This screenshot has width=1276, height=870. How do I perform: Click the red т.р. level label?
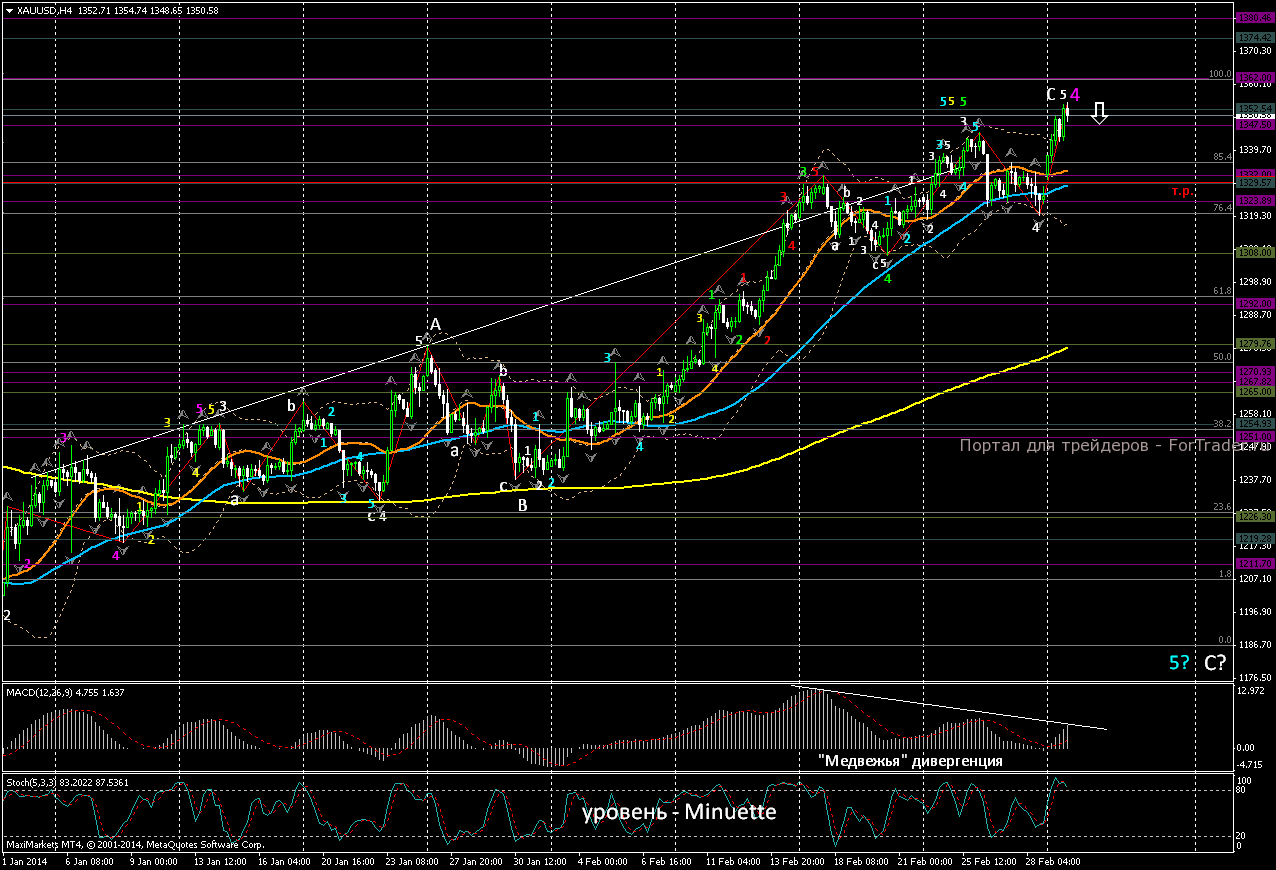1181,190
